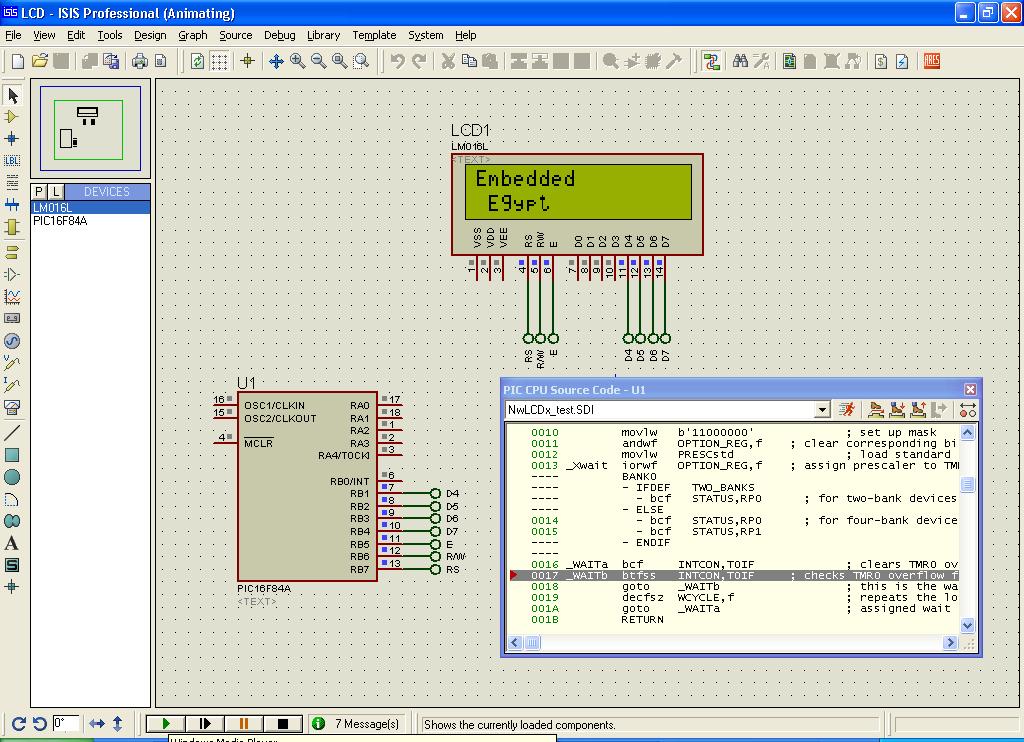Screen dimensions: 1024x742
Task: Click the Play simulation button
Action: point(166,723)
